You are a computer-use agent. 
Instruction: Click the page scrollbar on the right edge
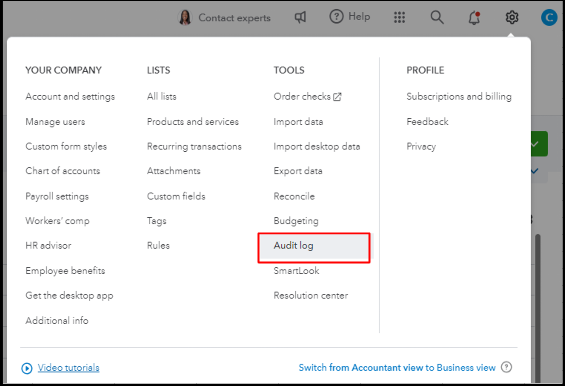pos(538,308)
